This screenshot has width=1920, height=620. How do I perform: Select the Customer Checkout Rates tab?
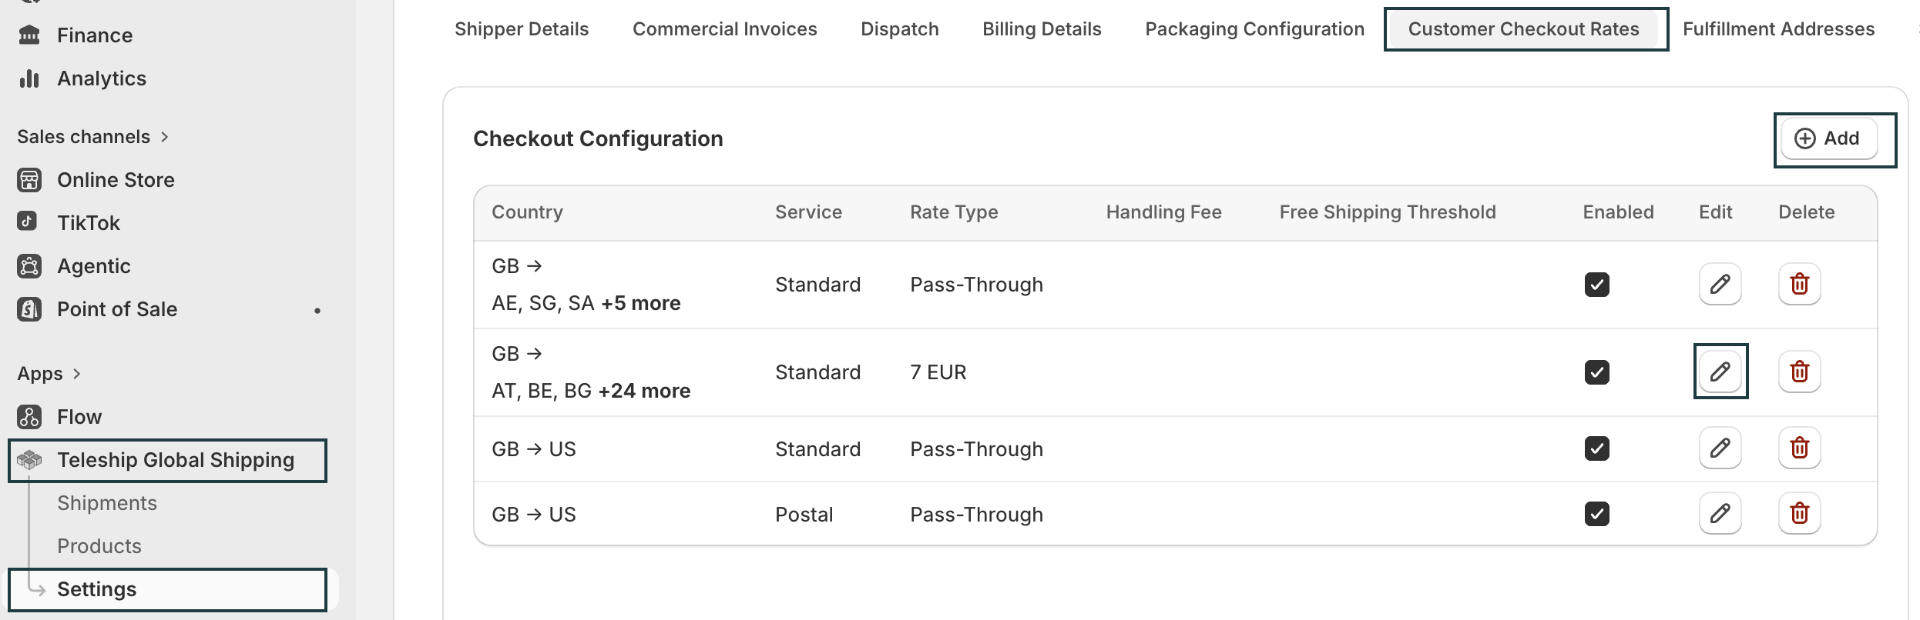(1525, 29)
